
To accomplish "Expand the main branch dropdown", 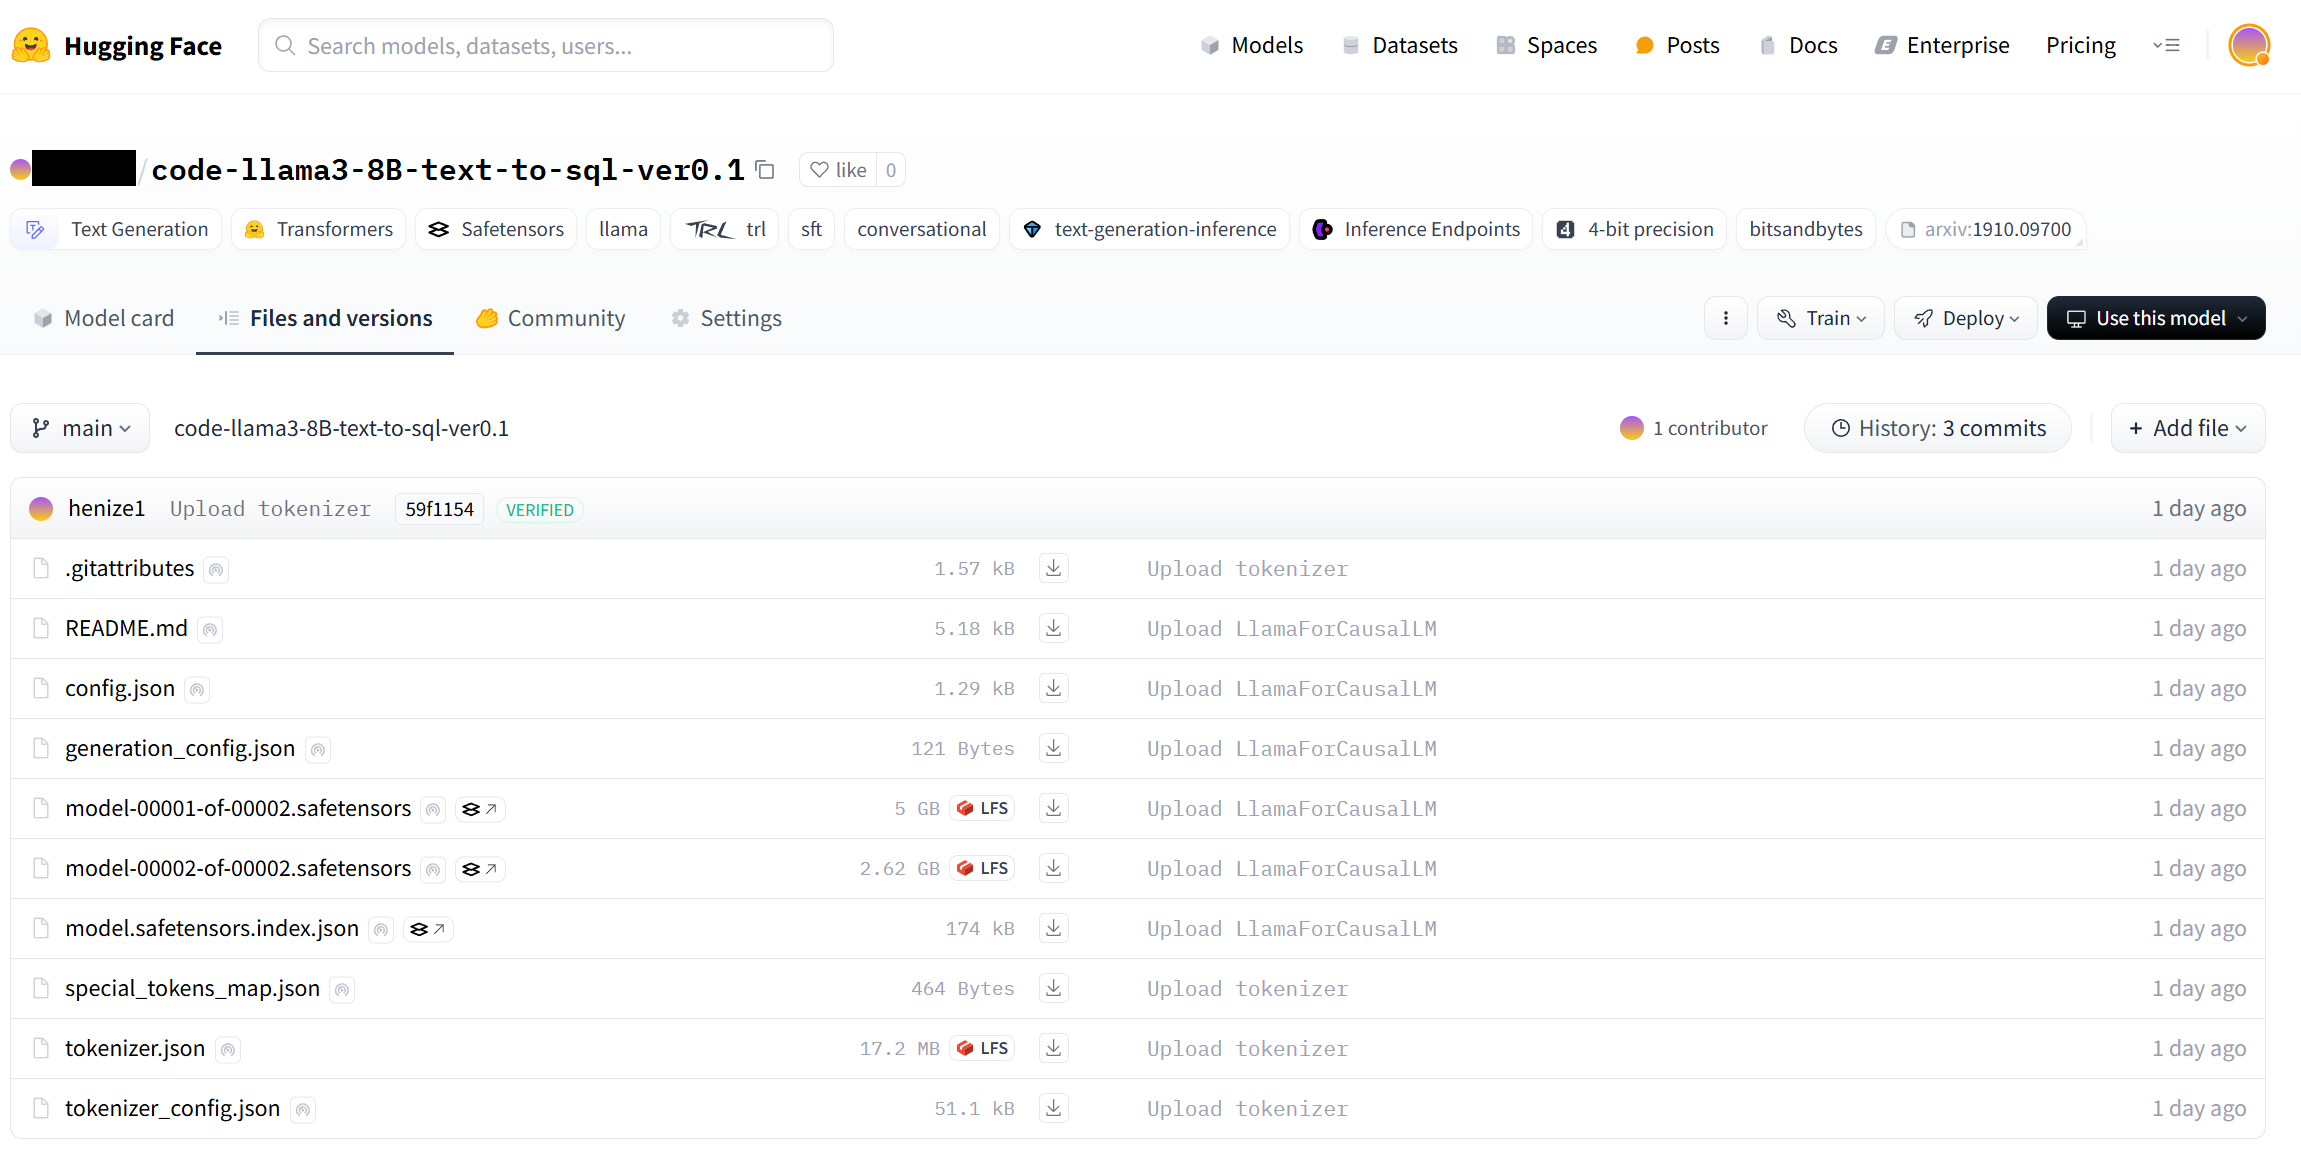I will [80, 428].
